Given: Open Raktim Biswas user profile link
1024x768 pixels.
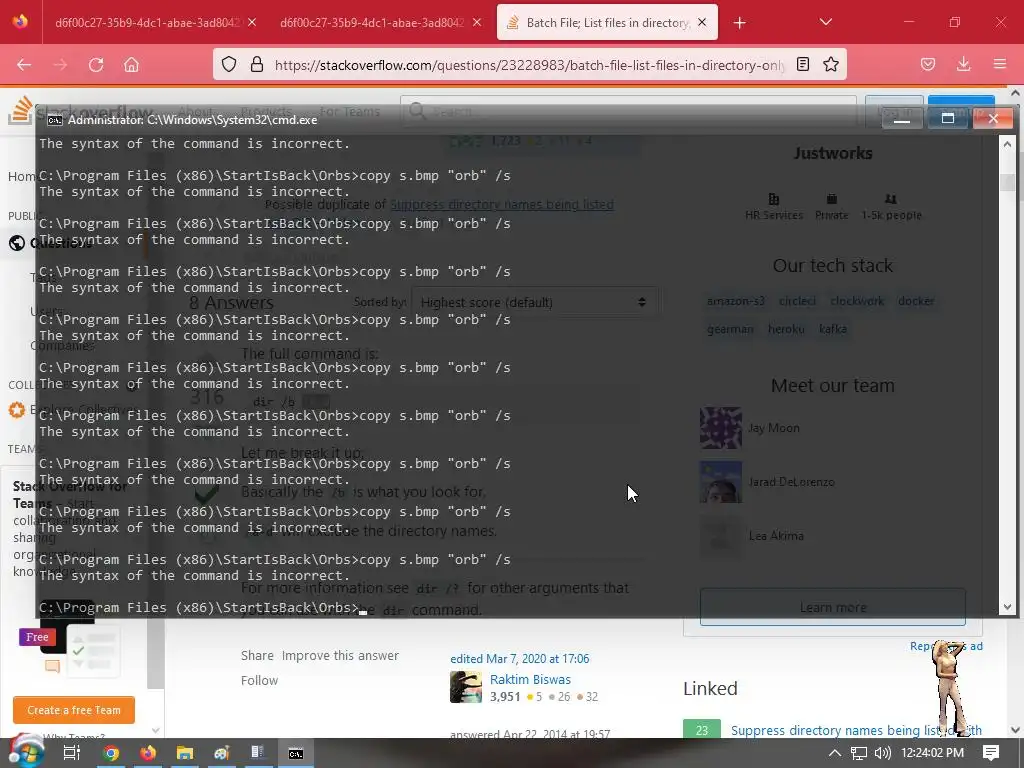Looking at the screenshot, I should click(x=530, y=680).
